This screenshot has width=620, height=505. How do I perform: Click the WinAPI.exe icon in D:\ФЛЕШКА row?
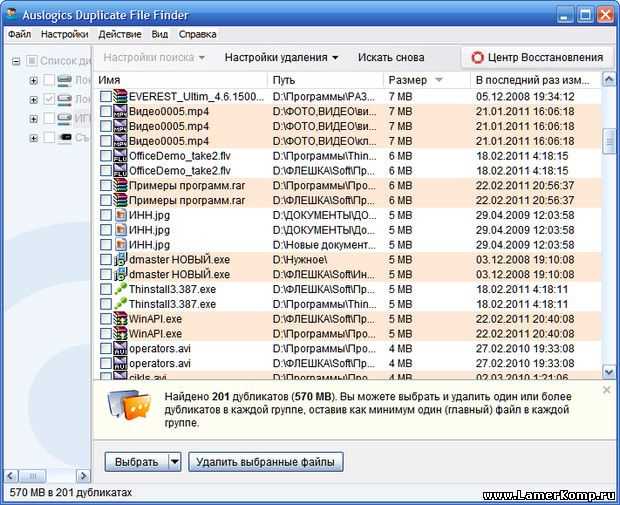click(120, 319)
